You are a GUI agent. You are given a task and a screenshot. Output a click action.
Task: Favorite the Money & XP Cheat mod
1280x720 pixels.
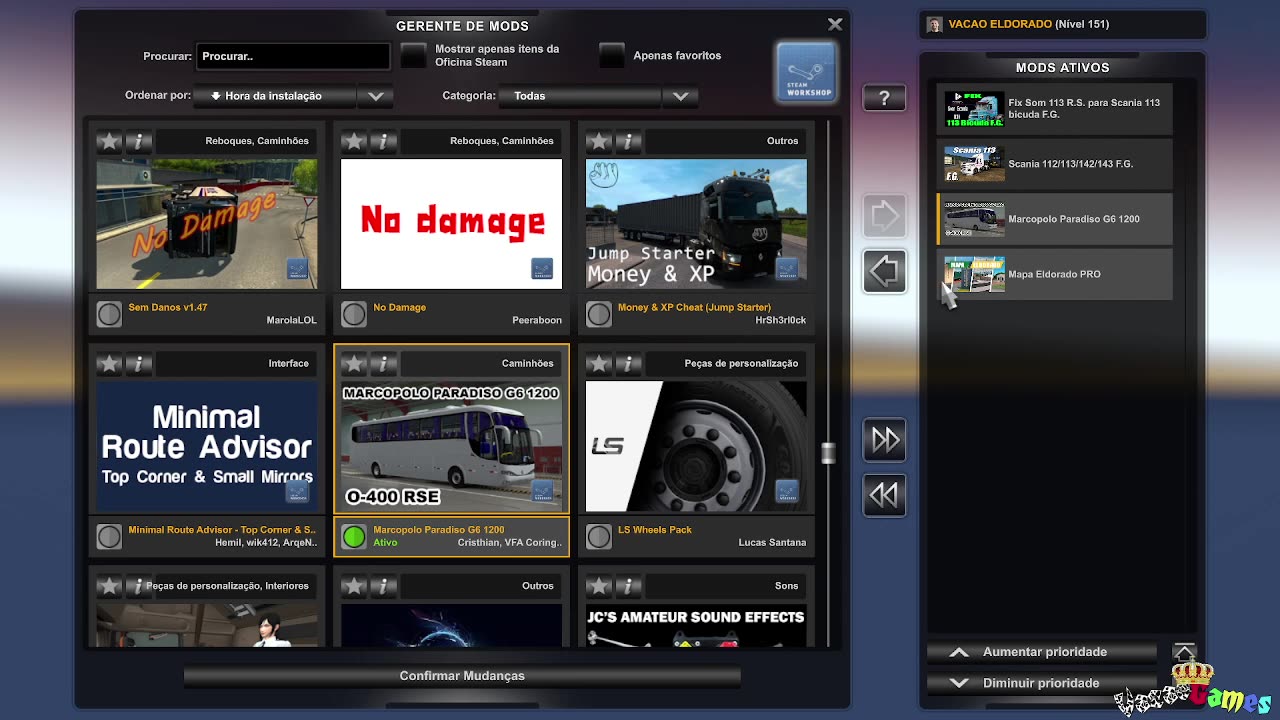pyautogui.click(x=599, y=141)
